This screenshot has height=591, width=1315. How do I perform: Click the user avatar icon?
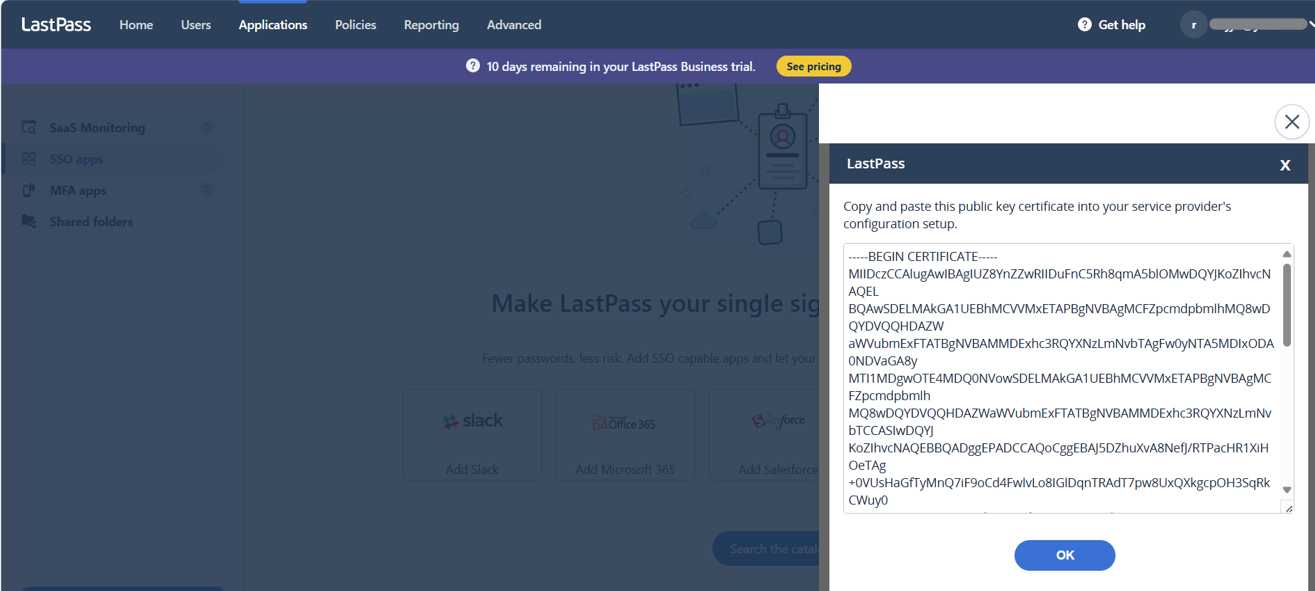pyautogui.click(x=1193, y=25)
